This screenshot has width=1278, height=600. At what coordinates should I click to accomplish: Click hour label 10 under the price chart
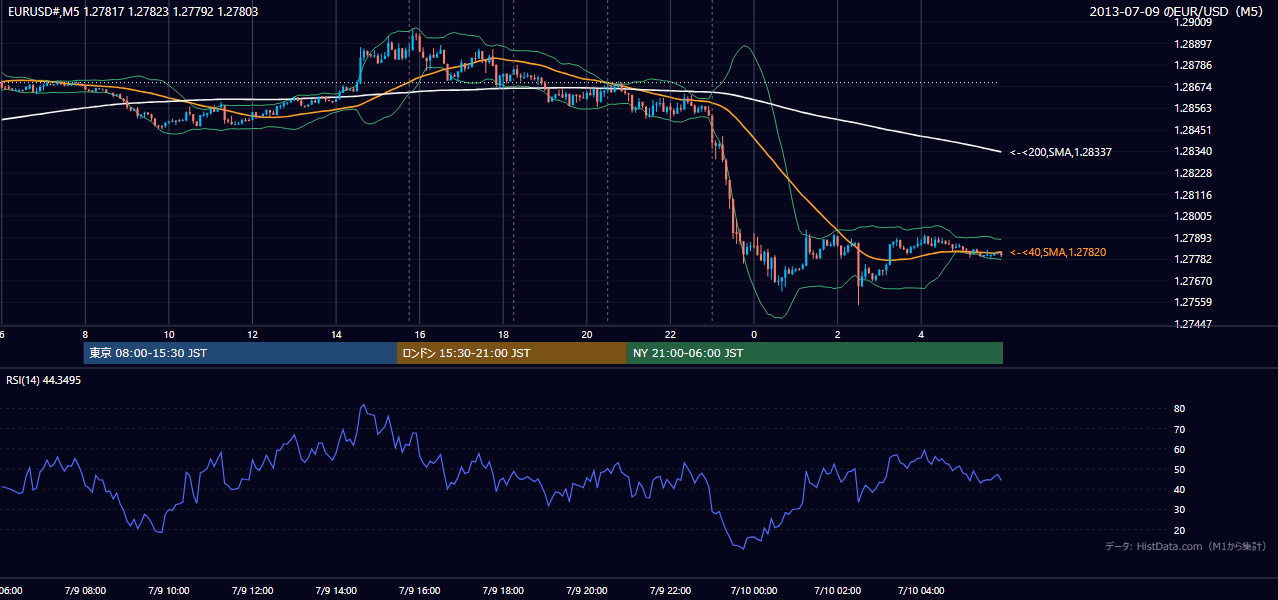tap(169, 334)
